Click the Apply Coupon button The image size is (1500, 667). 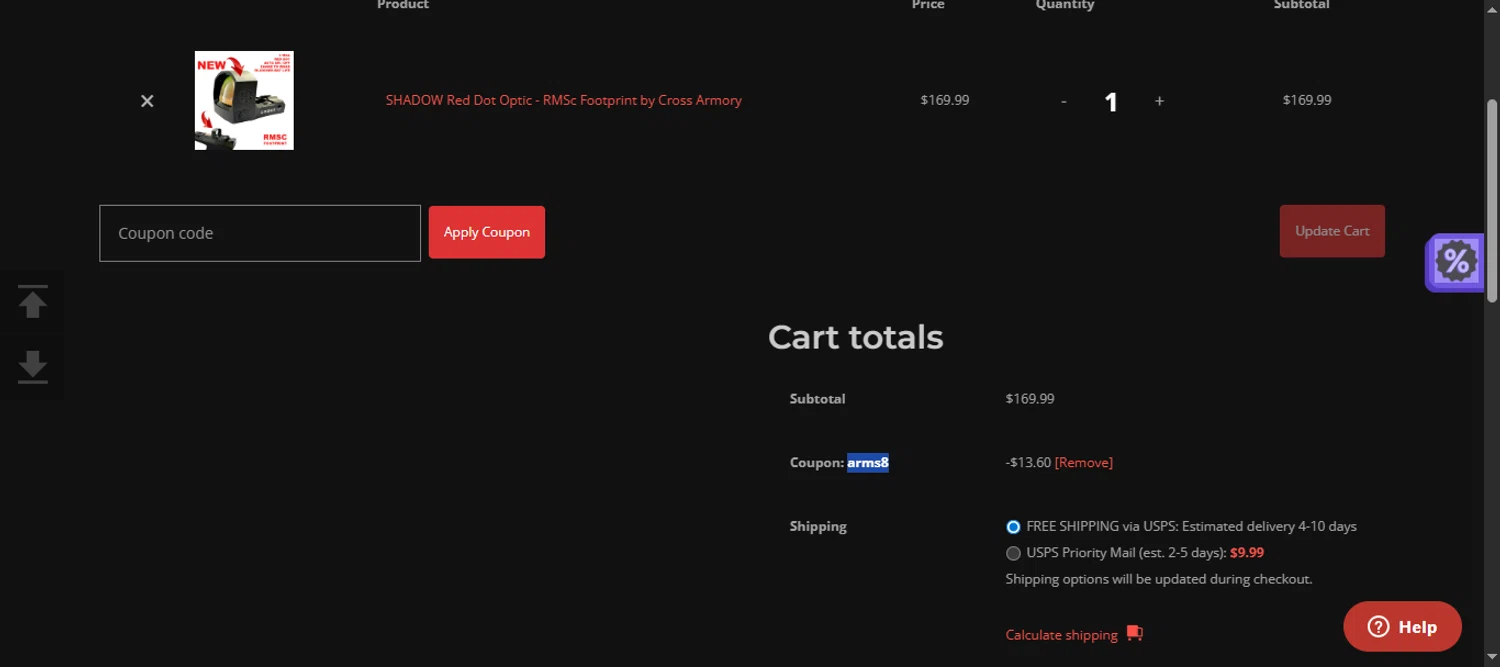click(x=487, y=232)
